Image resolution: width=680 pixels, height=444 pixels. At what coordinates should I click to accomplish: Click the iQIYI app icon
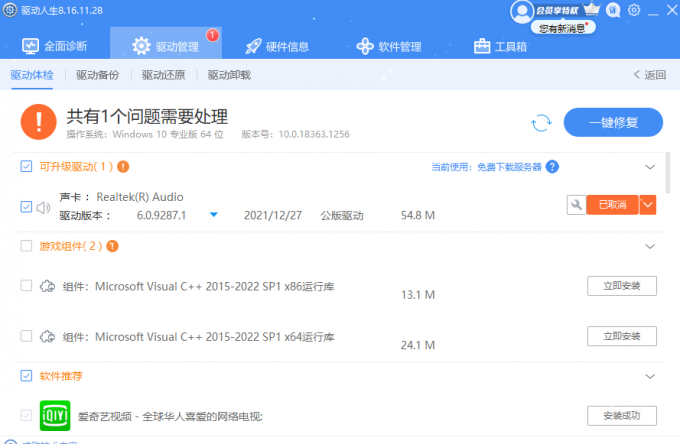point(55,415)
